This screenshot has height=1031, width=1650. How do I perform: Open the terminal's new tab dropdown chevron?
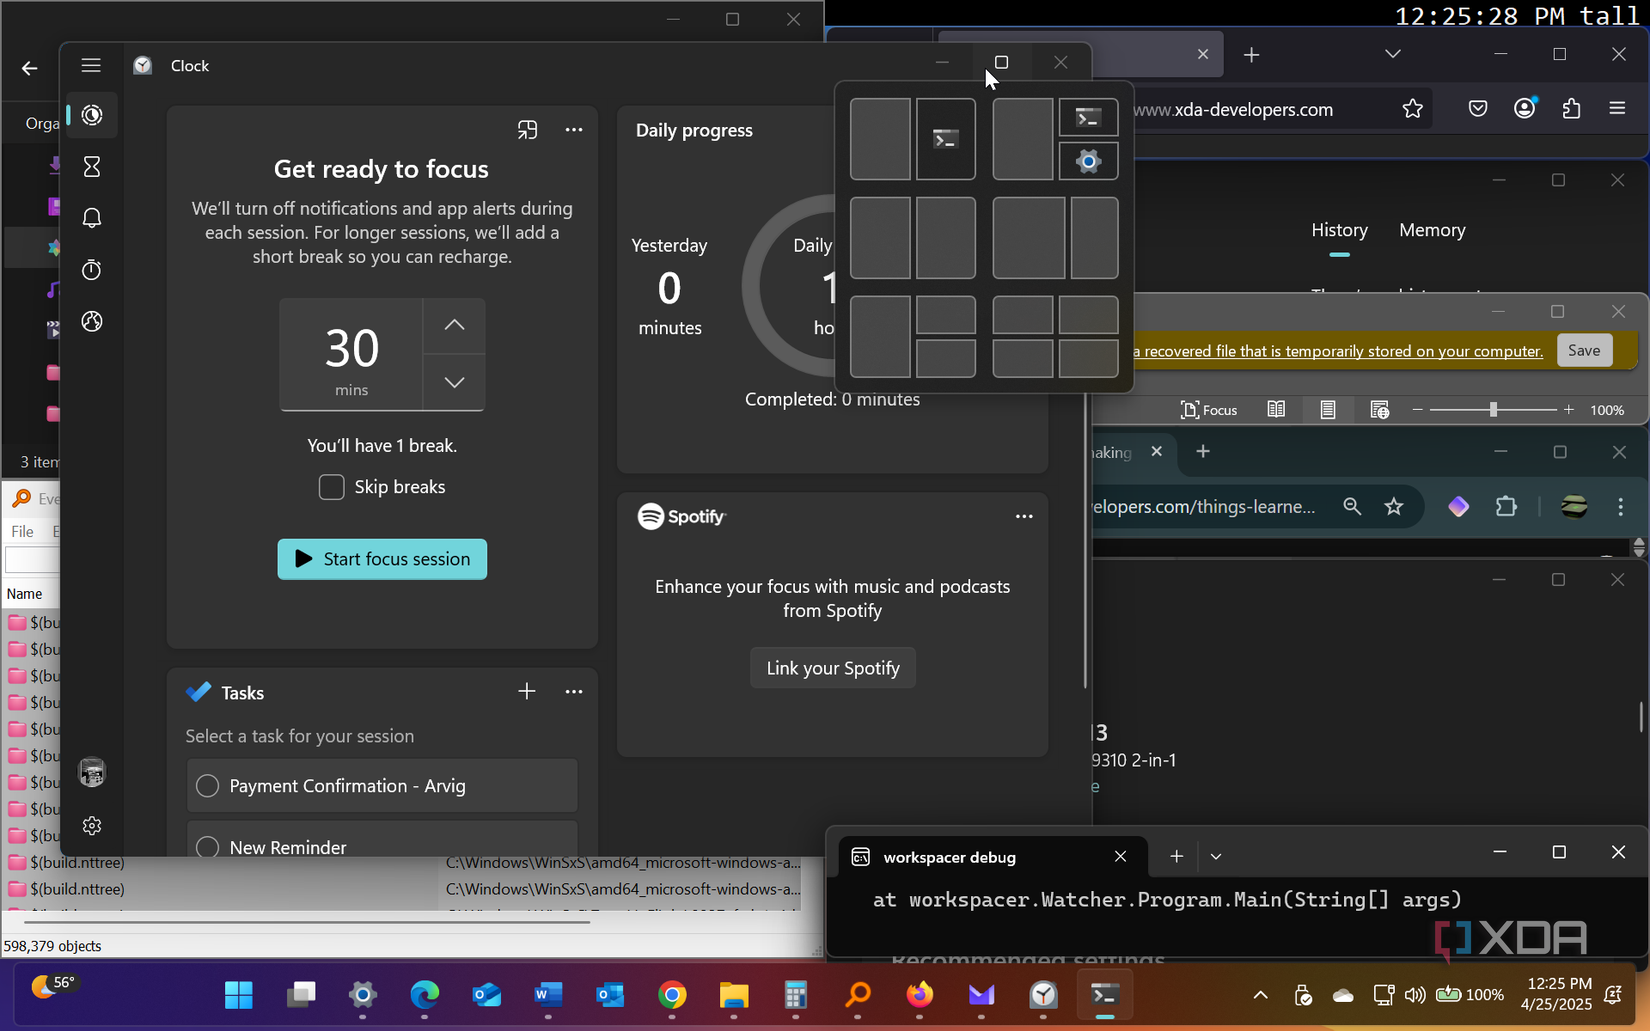1216,857
